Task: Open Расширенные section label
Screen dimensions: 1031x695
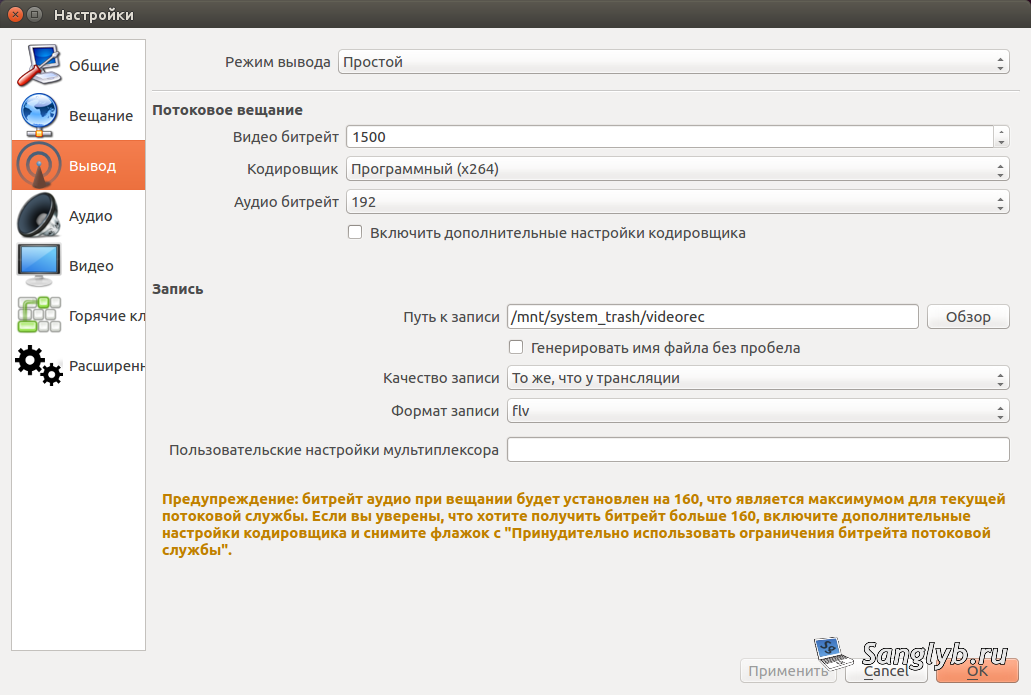Action: pos(107,366)
